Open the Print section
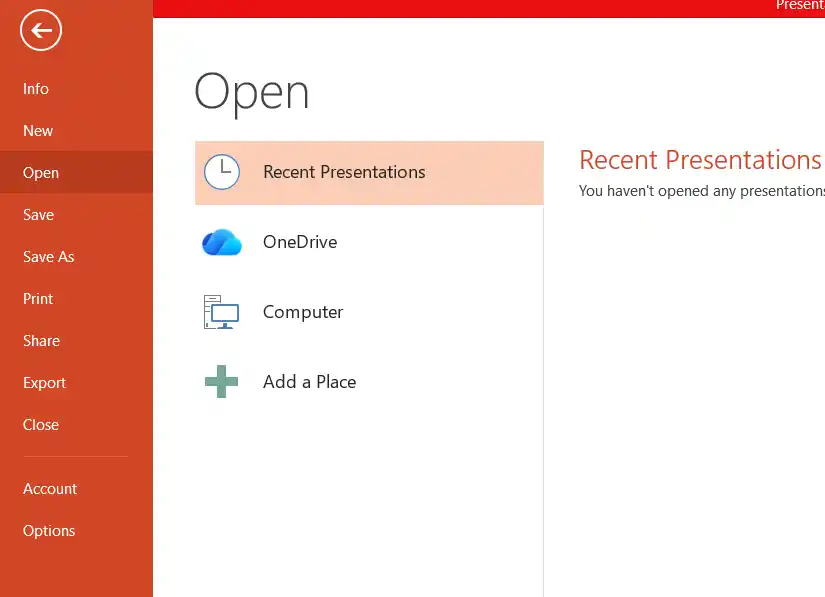This screenshot has width=825, height=597. click(x=76, y=299)
